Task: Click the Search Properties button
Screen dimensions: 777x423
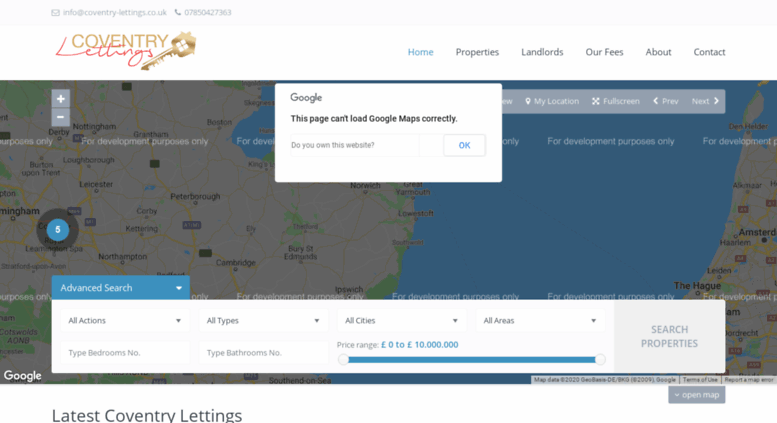Action: [x=669, y=336]
